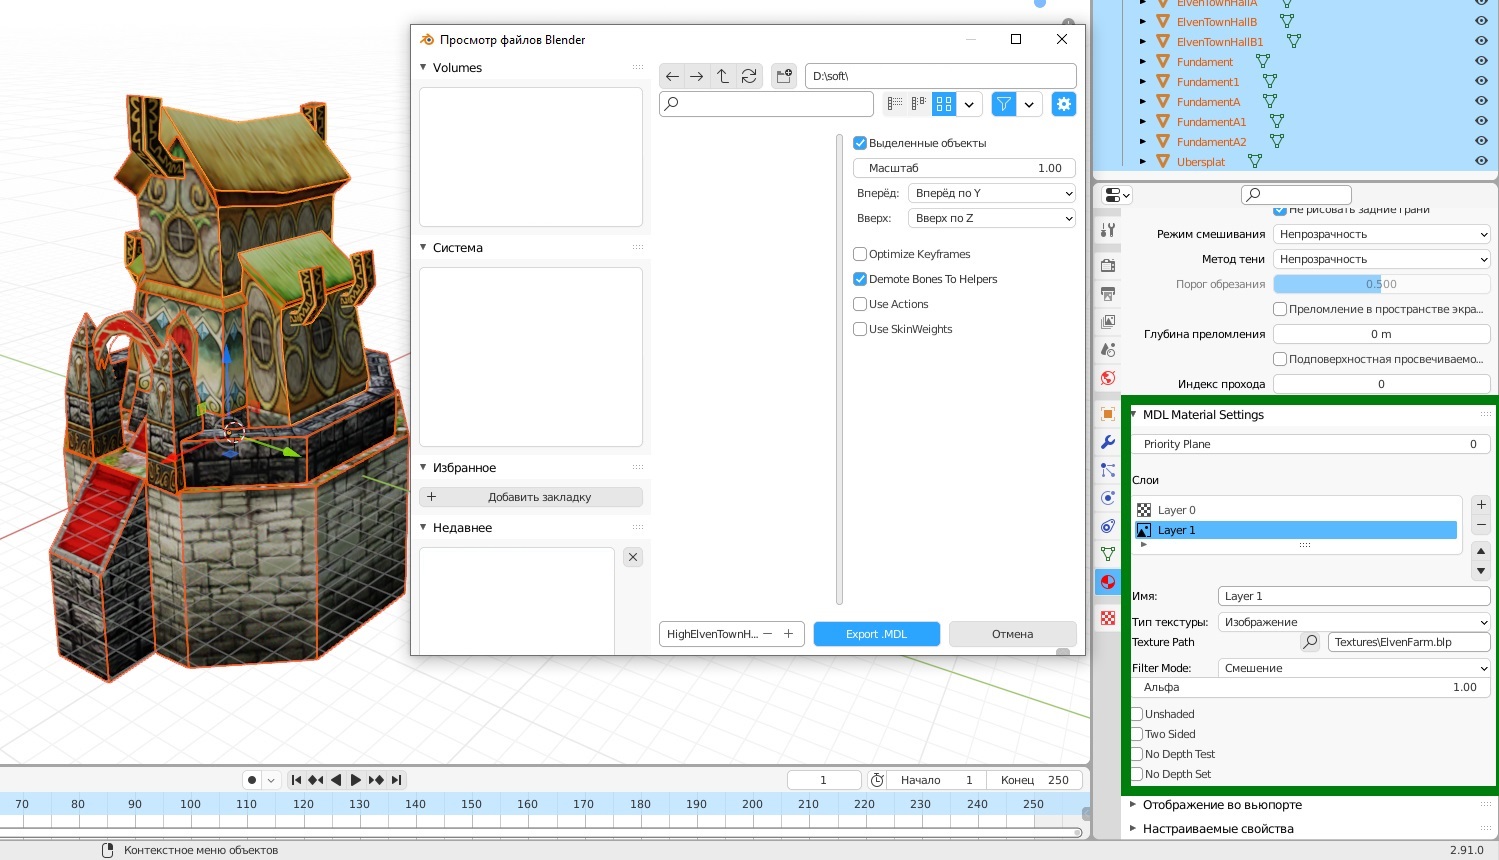Play the animation forward
1499x860 pixels.
355,780
